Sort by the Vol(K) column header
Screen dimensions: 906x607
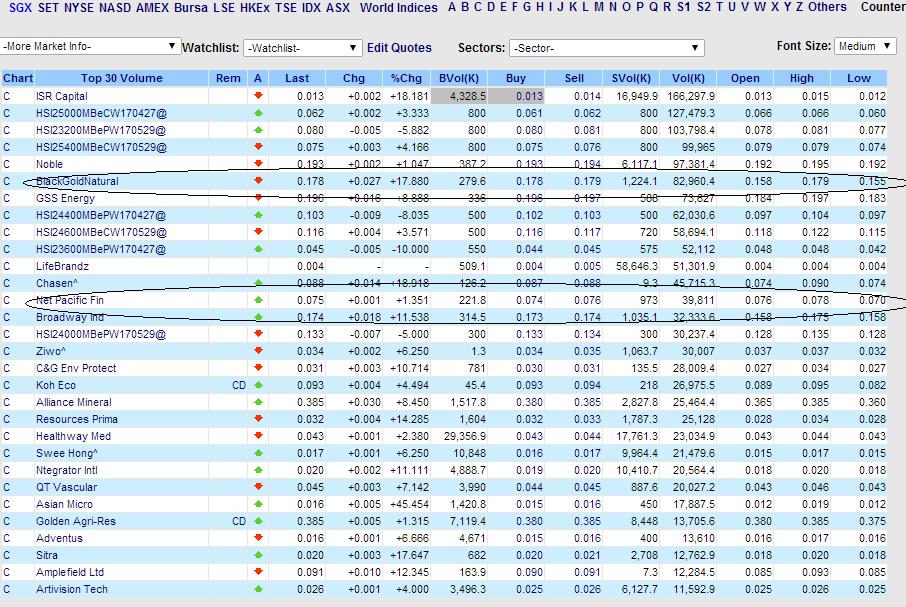click(x=688, y=78)
